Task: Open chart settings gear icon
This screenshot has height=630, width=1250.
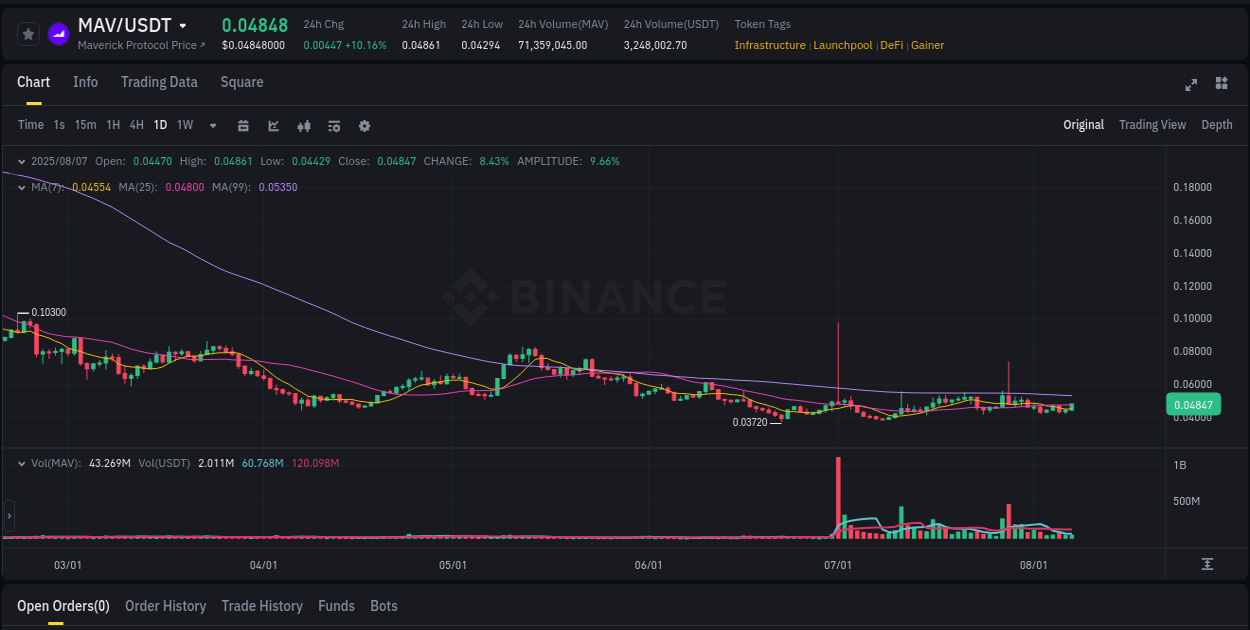Action: (364, 125)
